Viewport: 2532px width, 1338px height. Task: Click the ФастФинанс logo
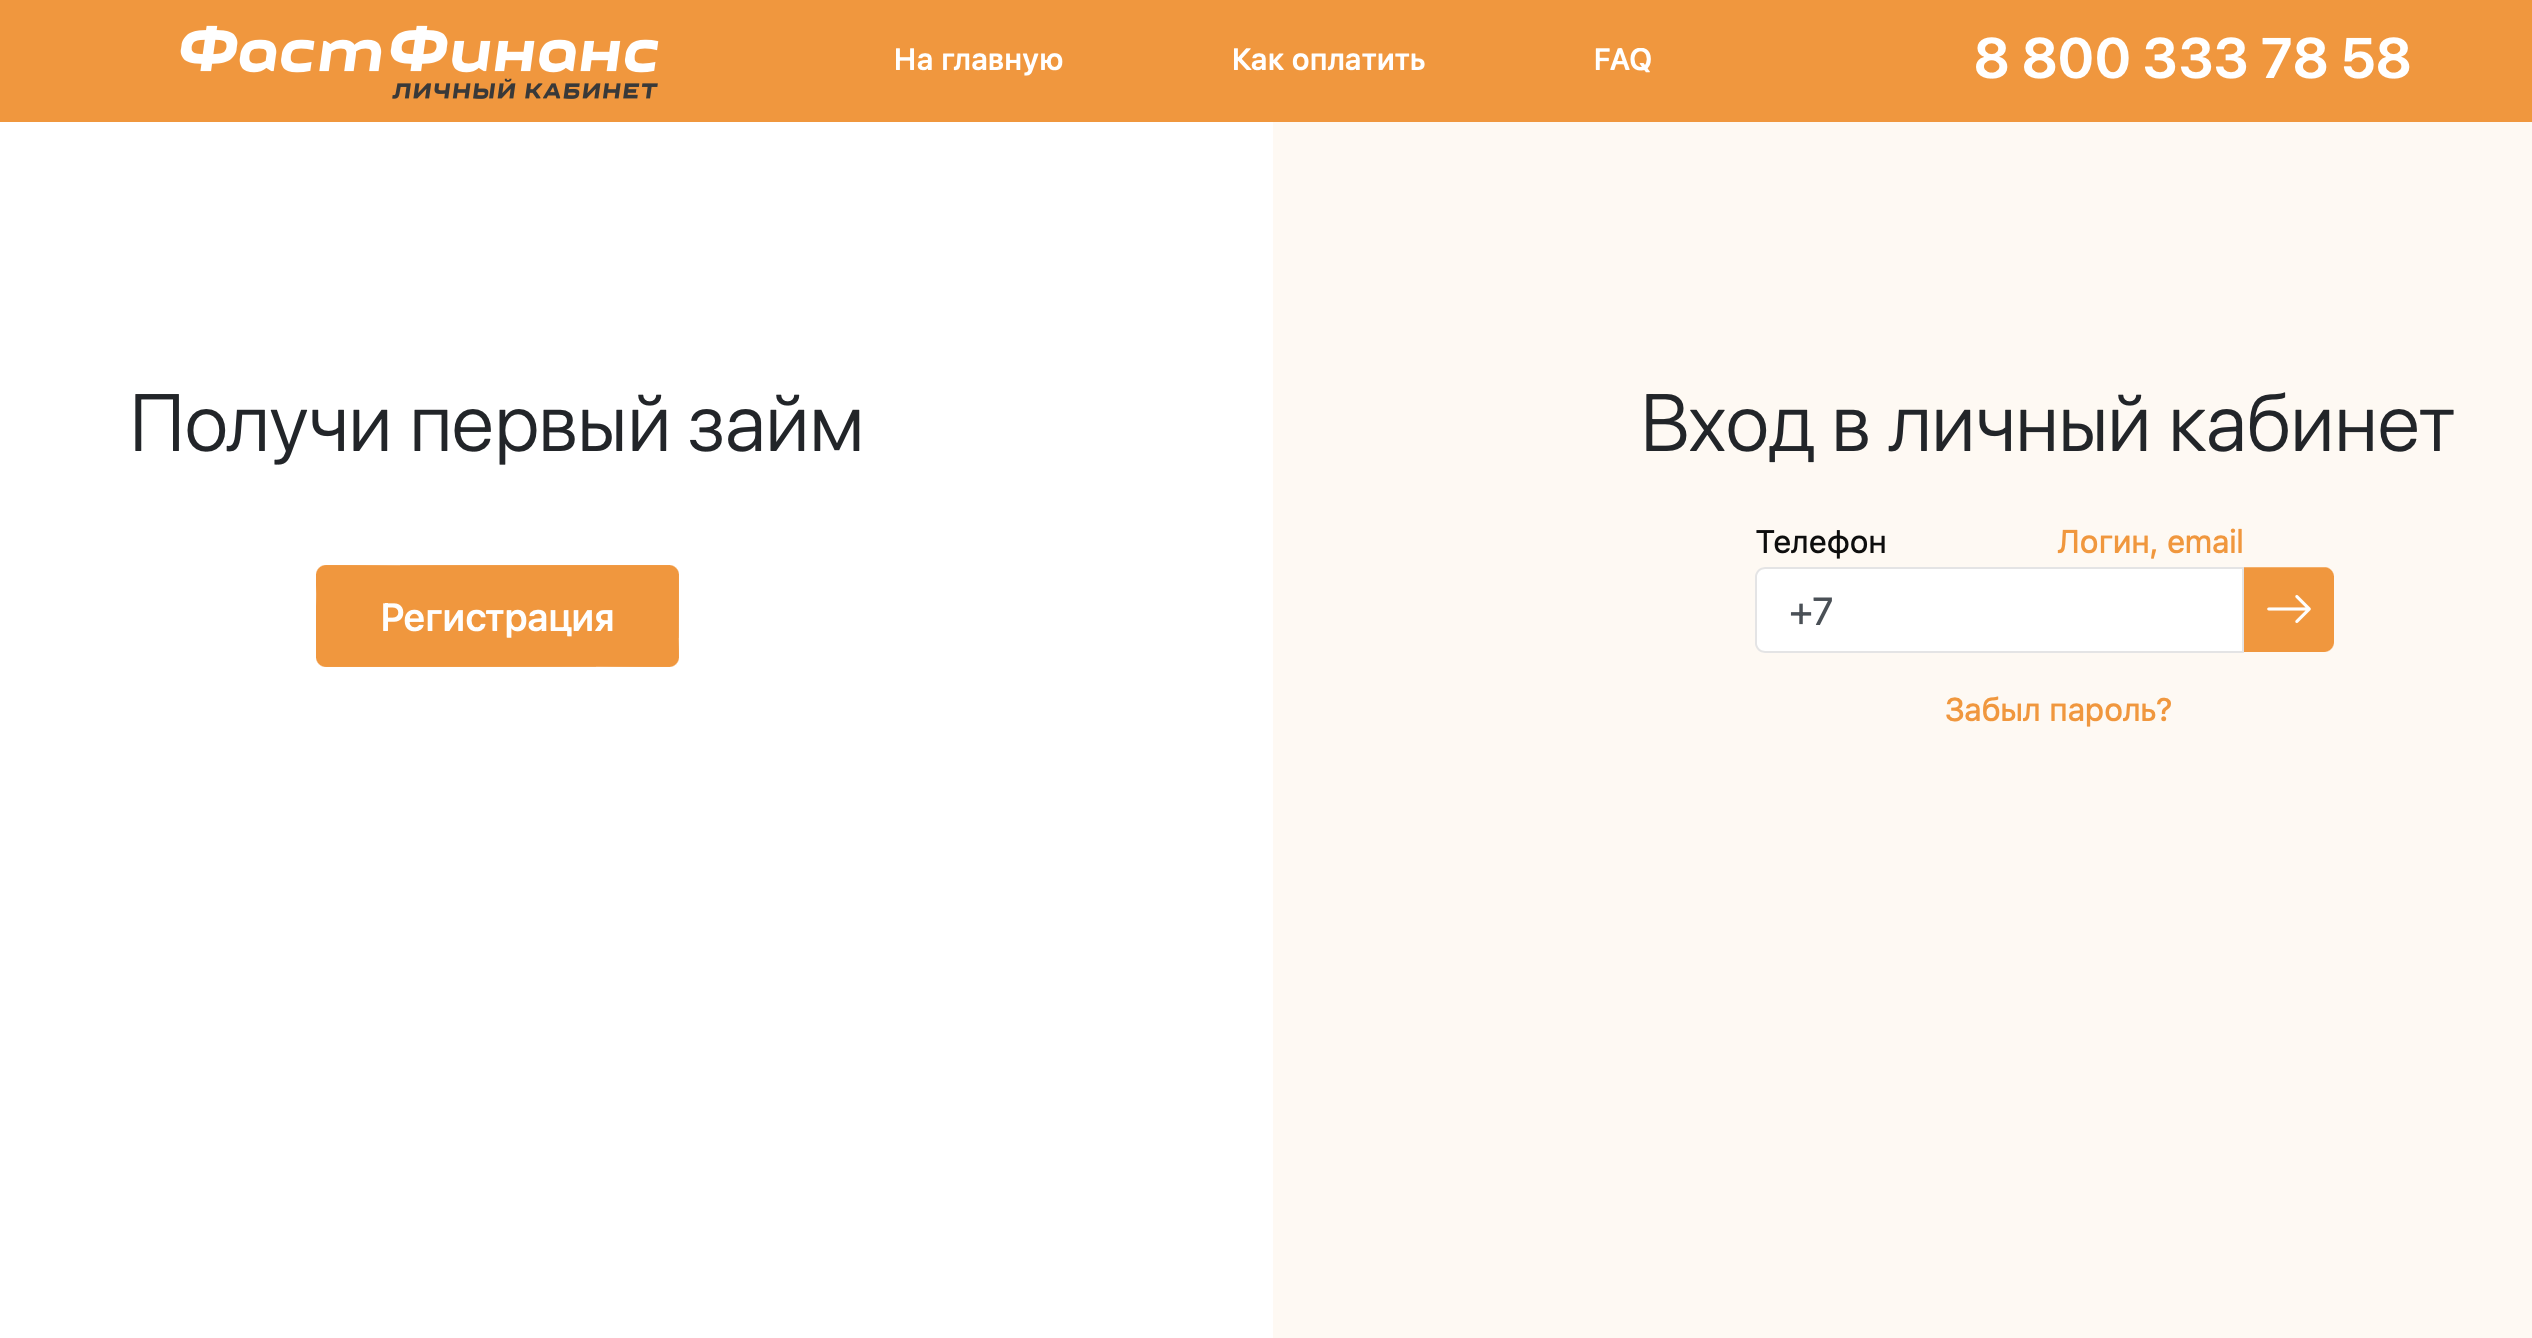(419, 63)
